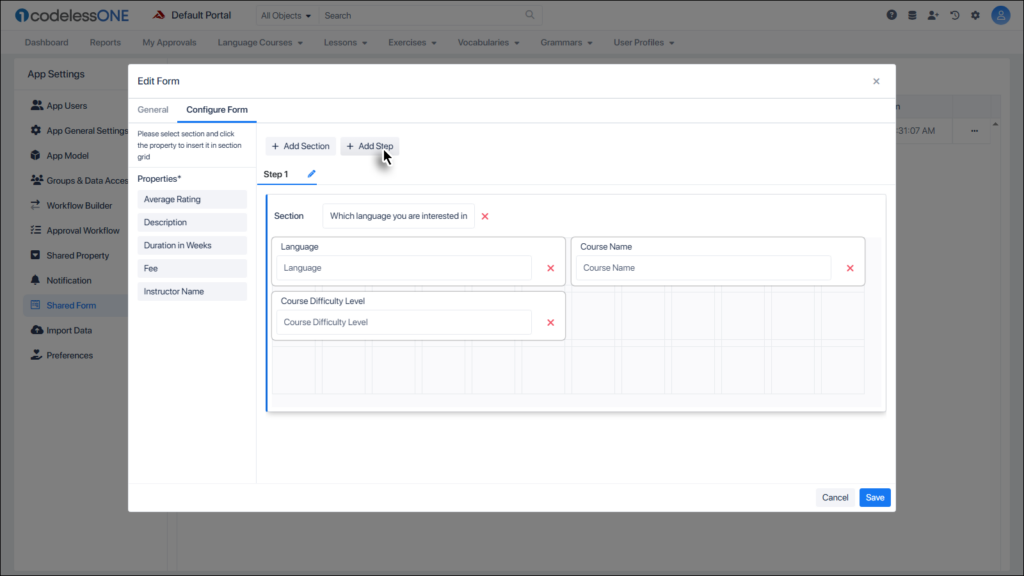Insert the Fee property
The image size is (1024, 576).
click(x=192, y=268)
